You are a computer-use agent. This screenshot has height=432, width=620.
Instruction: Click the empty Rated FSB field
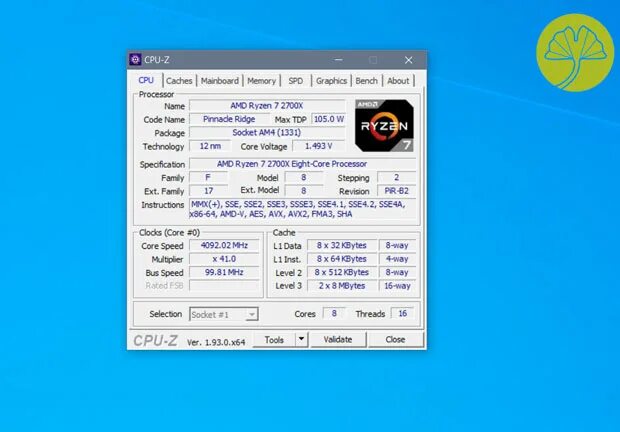[x=224, y=285]
